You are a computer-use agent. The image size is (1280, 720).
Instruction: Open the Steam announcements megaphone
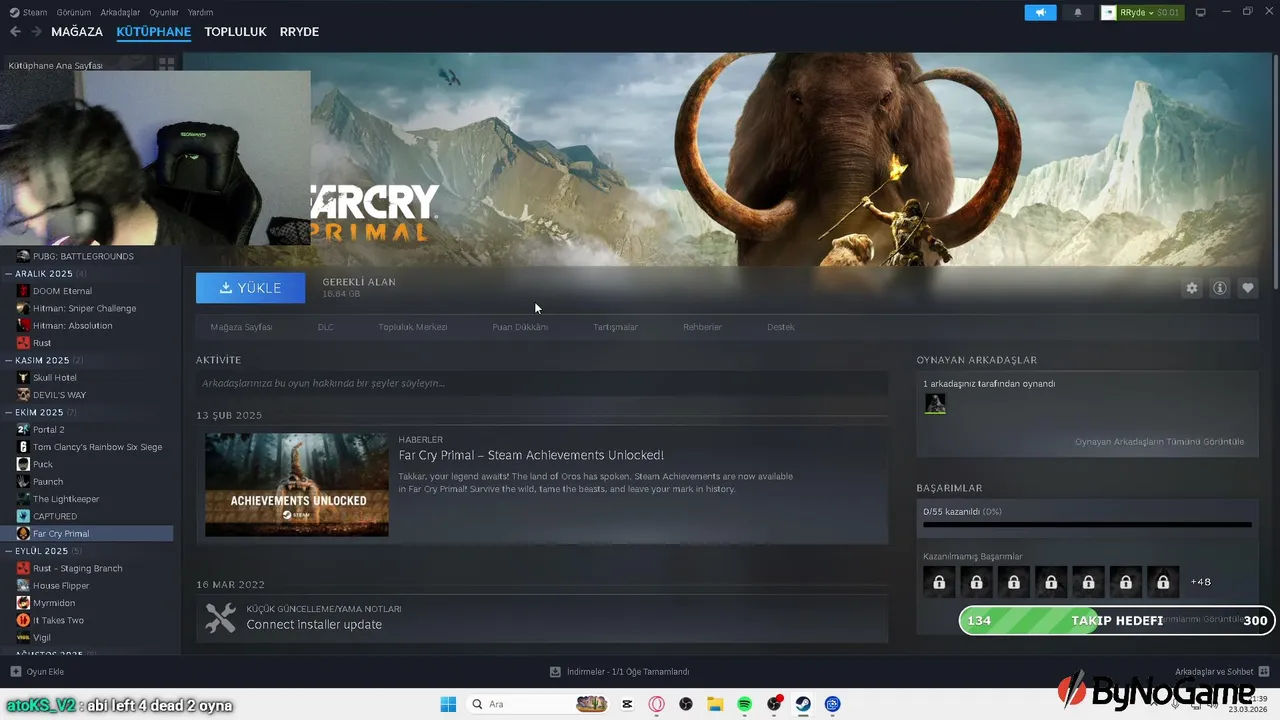1040,12
